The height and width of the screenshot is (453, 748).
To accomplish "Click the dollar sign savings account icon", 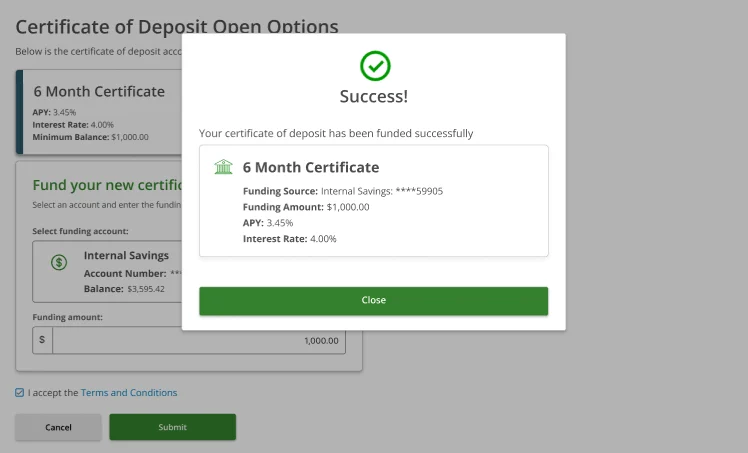I will click(59, 262).
